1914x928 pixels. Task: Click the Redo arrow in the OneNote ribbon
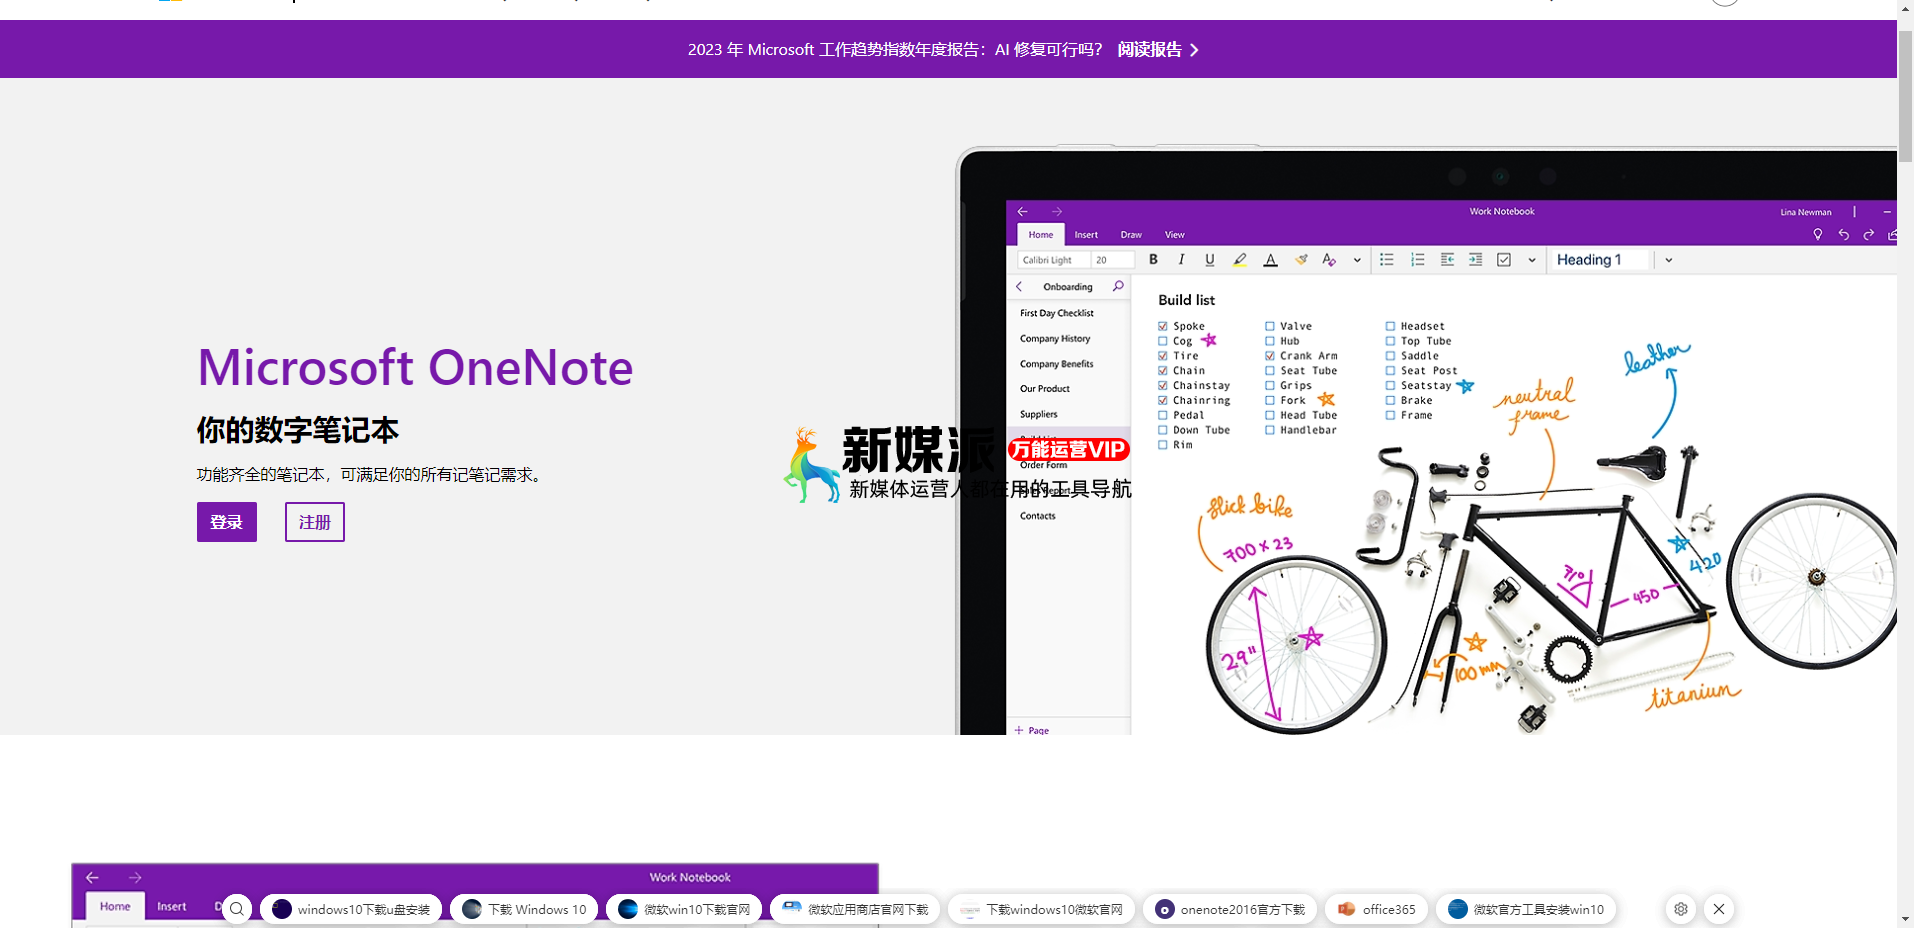point(1868,234)
